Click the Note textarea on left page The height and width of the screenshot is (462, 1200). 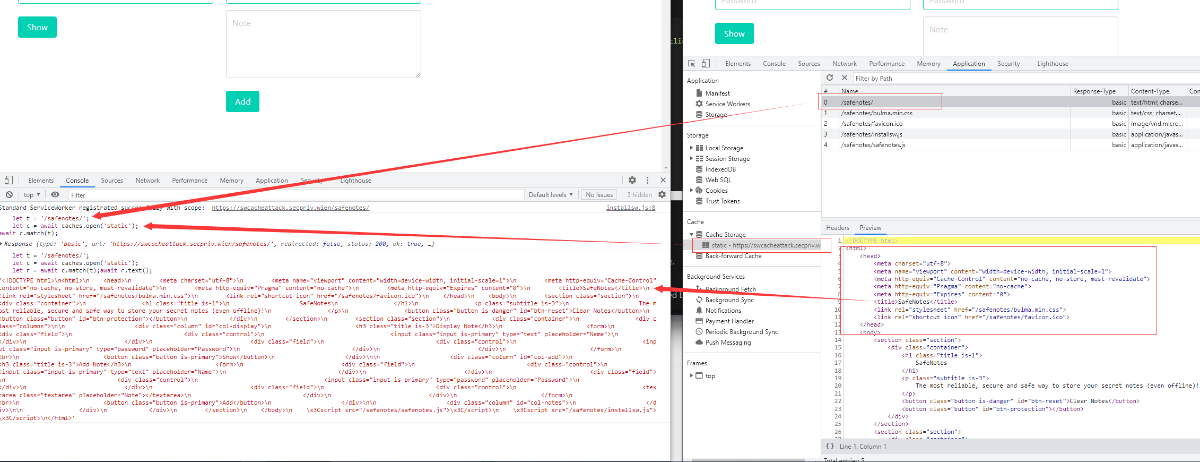coord(323,42)
